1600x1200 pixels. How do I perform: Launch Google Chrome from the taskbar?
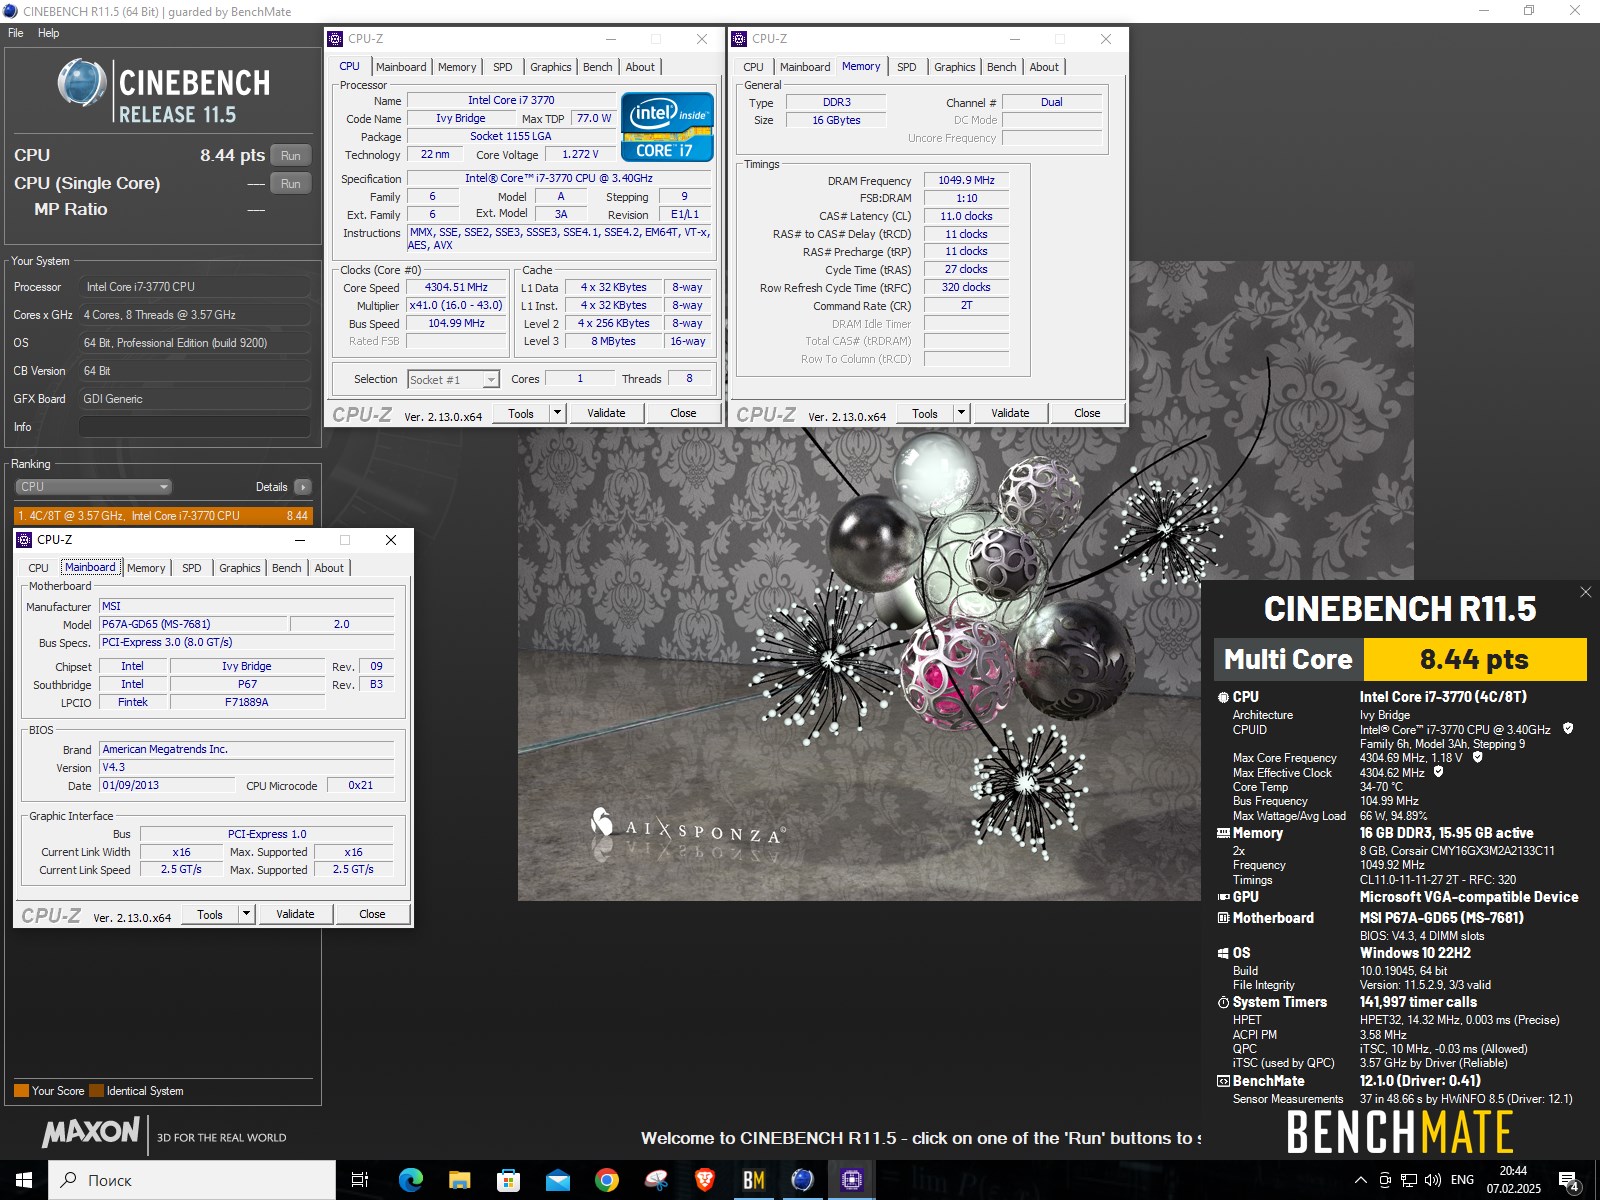(606, 1180)
